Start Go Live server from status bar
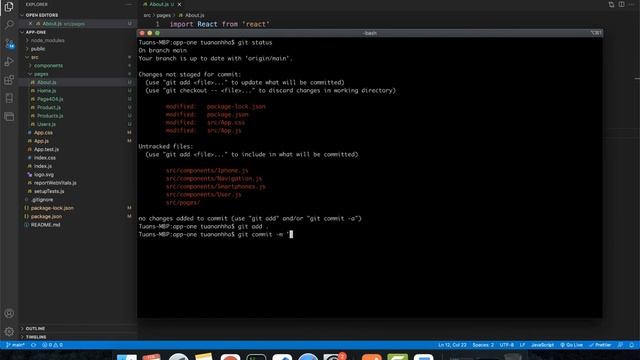The height and width of the screenshot is (360, 640). pyautogui.click(x=571, y=345)
